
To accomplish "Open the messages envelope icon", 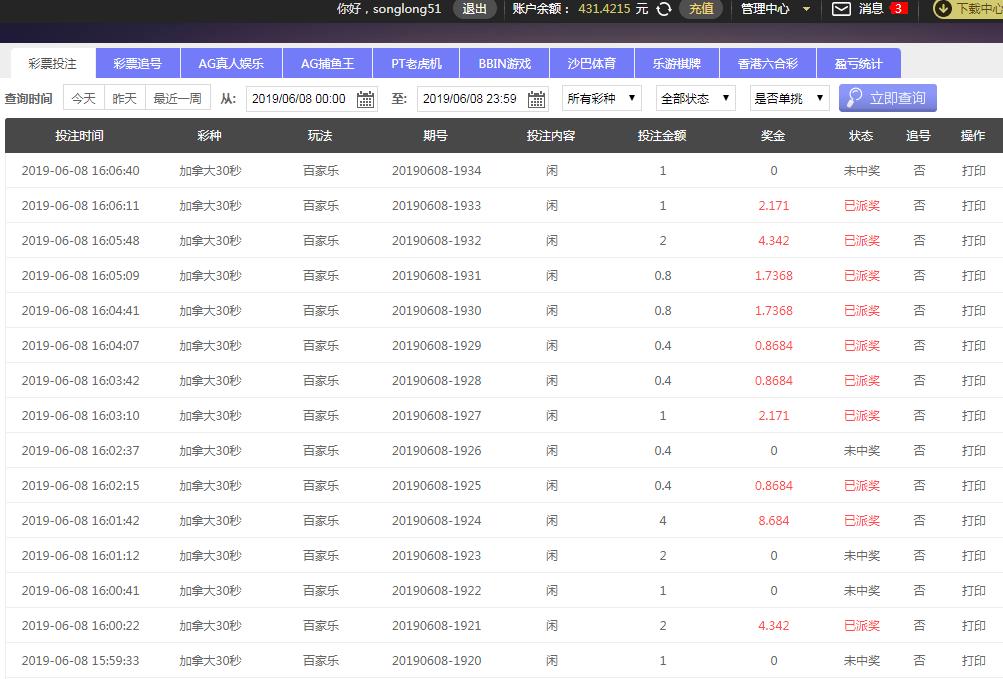I will (x=841, y=9).
